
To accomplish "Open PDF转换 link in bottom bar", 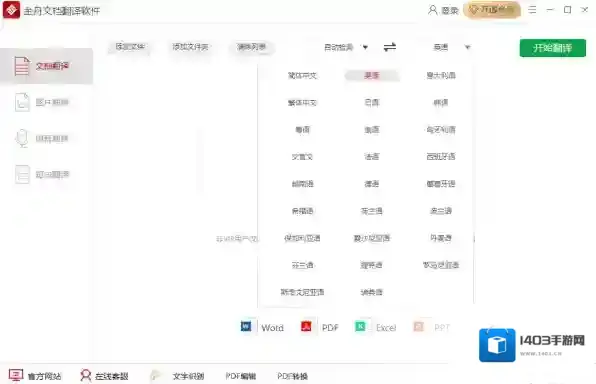I will point(292,376).
